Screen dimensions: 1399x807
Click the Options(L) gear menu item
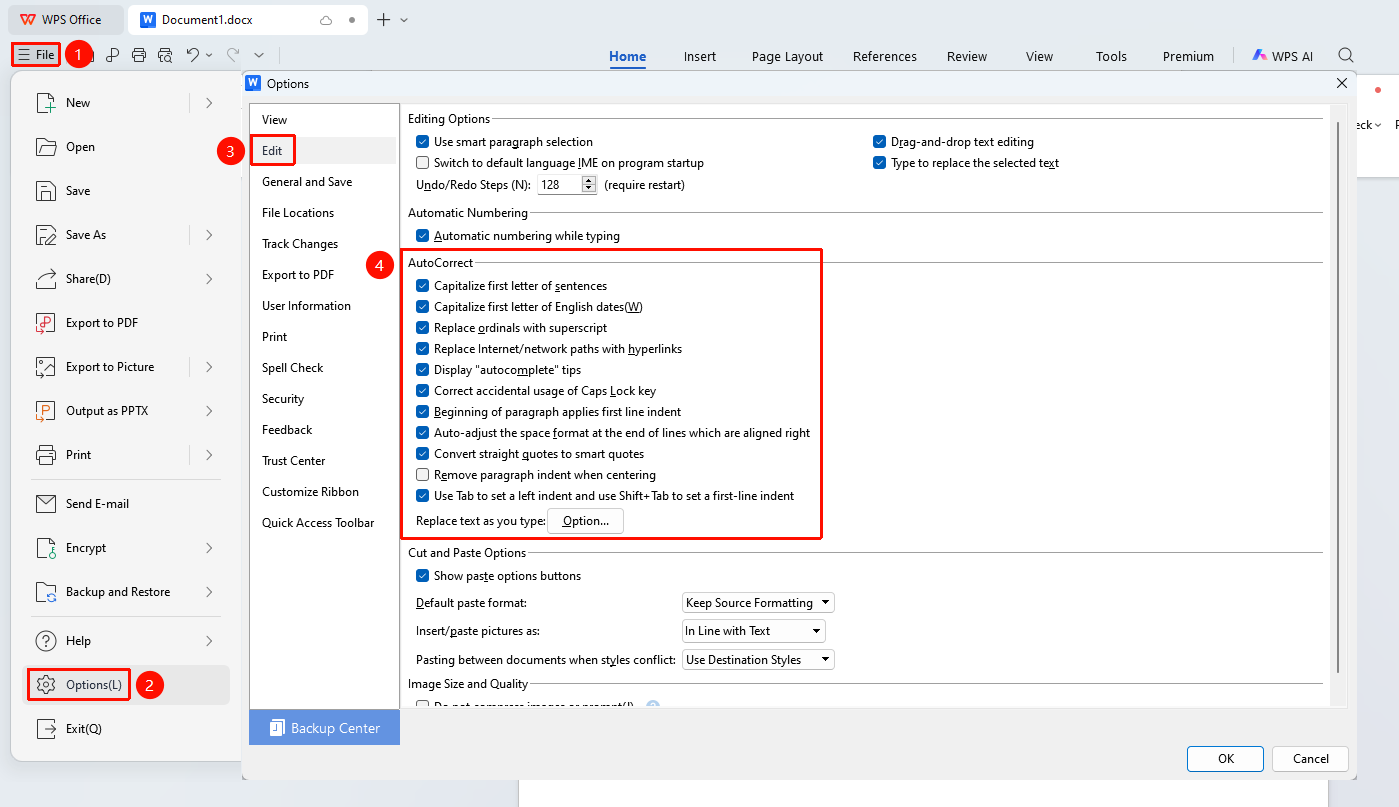(126, 685)
